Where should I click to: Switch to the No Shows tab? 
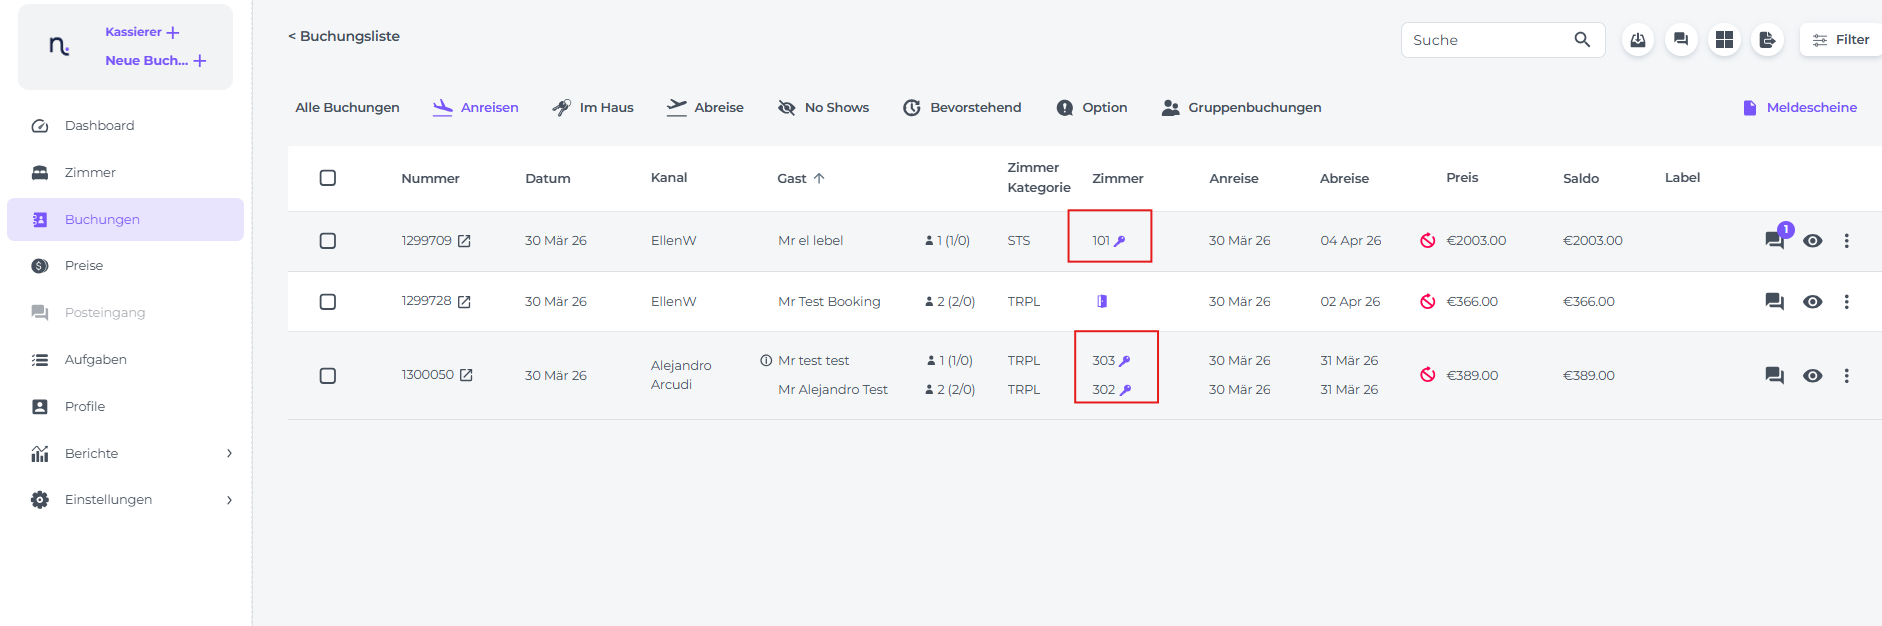coord(823,107)
